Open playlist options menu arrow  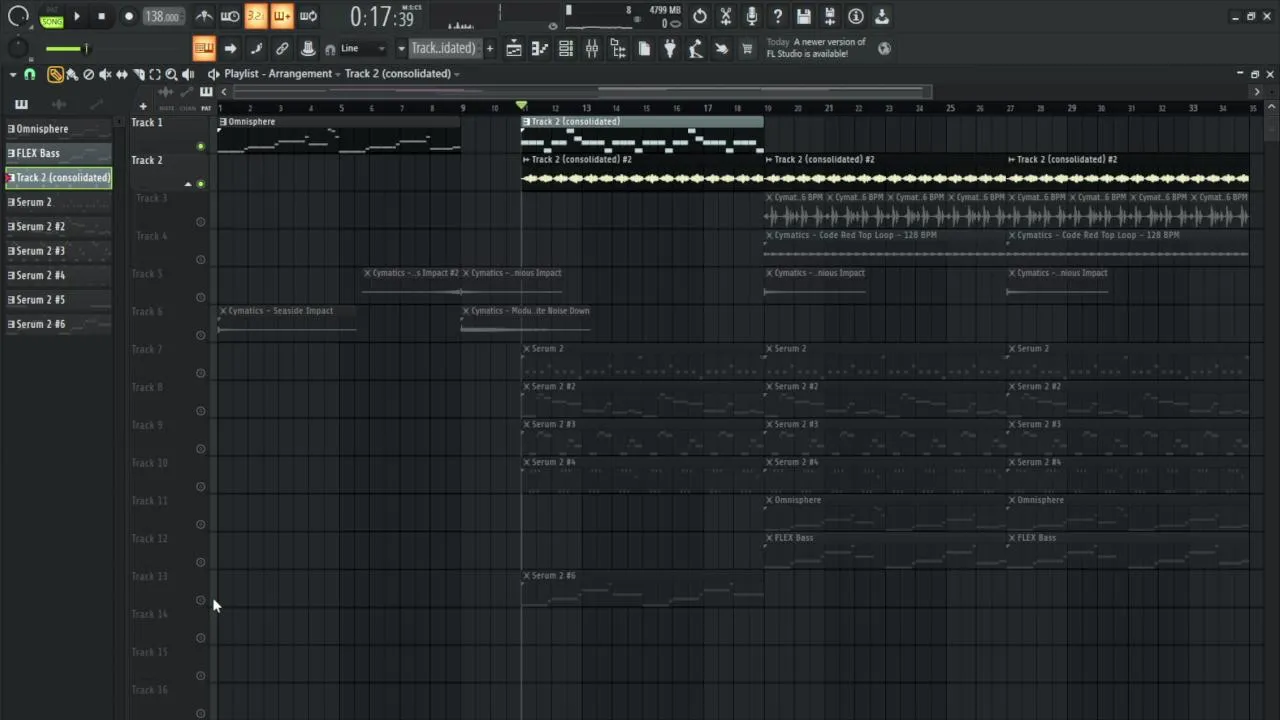[13, 74]
